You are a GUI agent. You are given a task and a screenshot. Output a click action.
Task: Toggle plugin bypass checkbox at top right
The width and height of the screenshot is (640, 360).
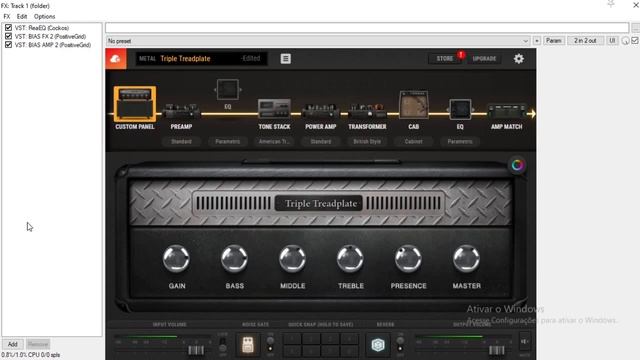coord(635,40)
